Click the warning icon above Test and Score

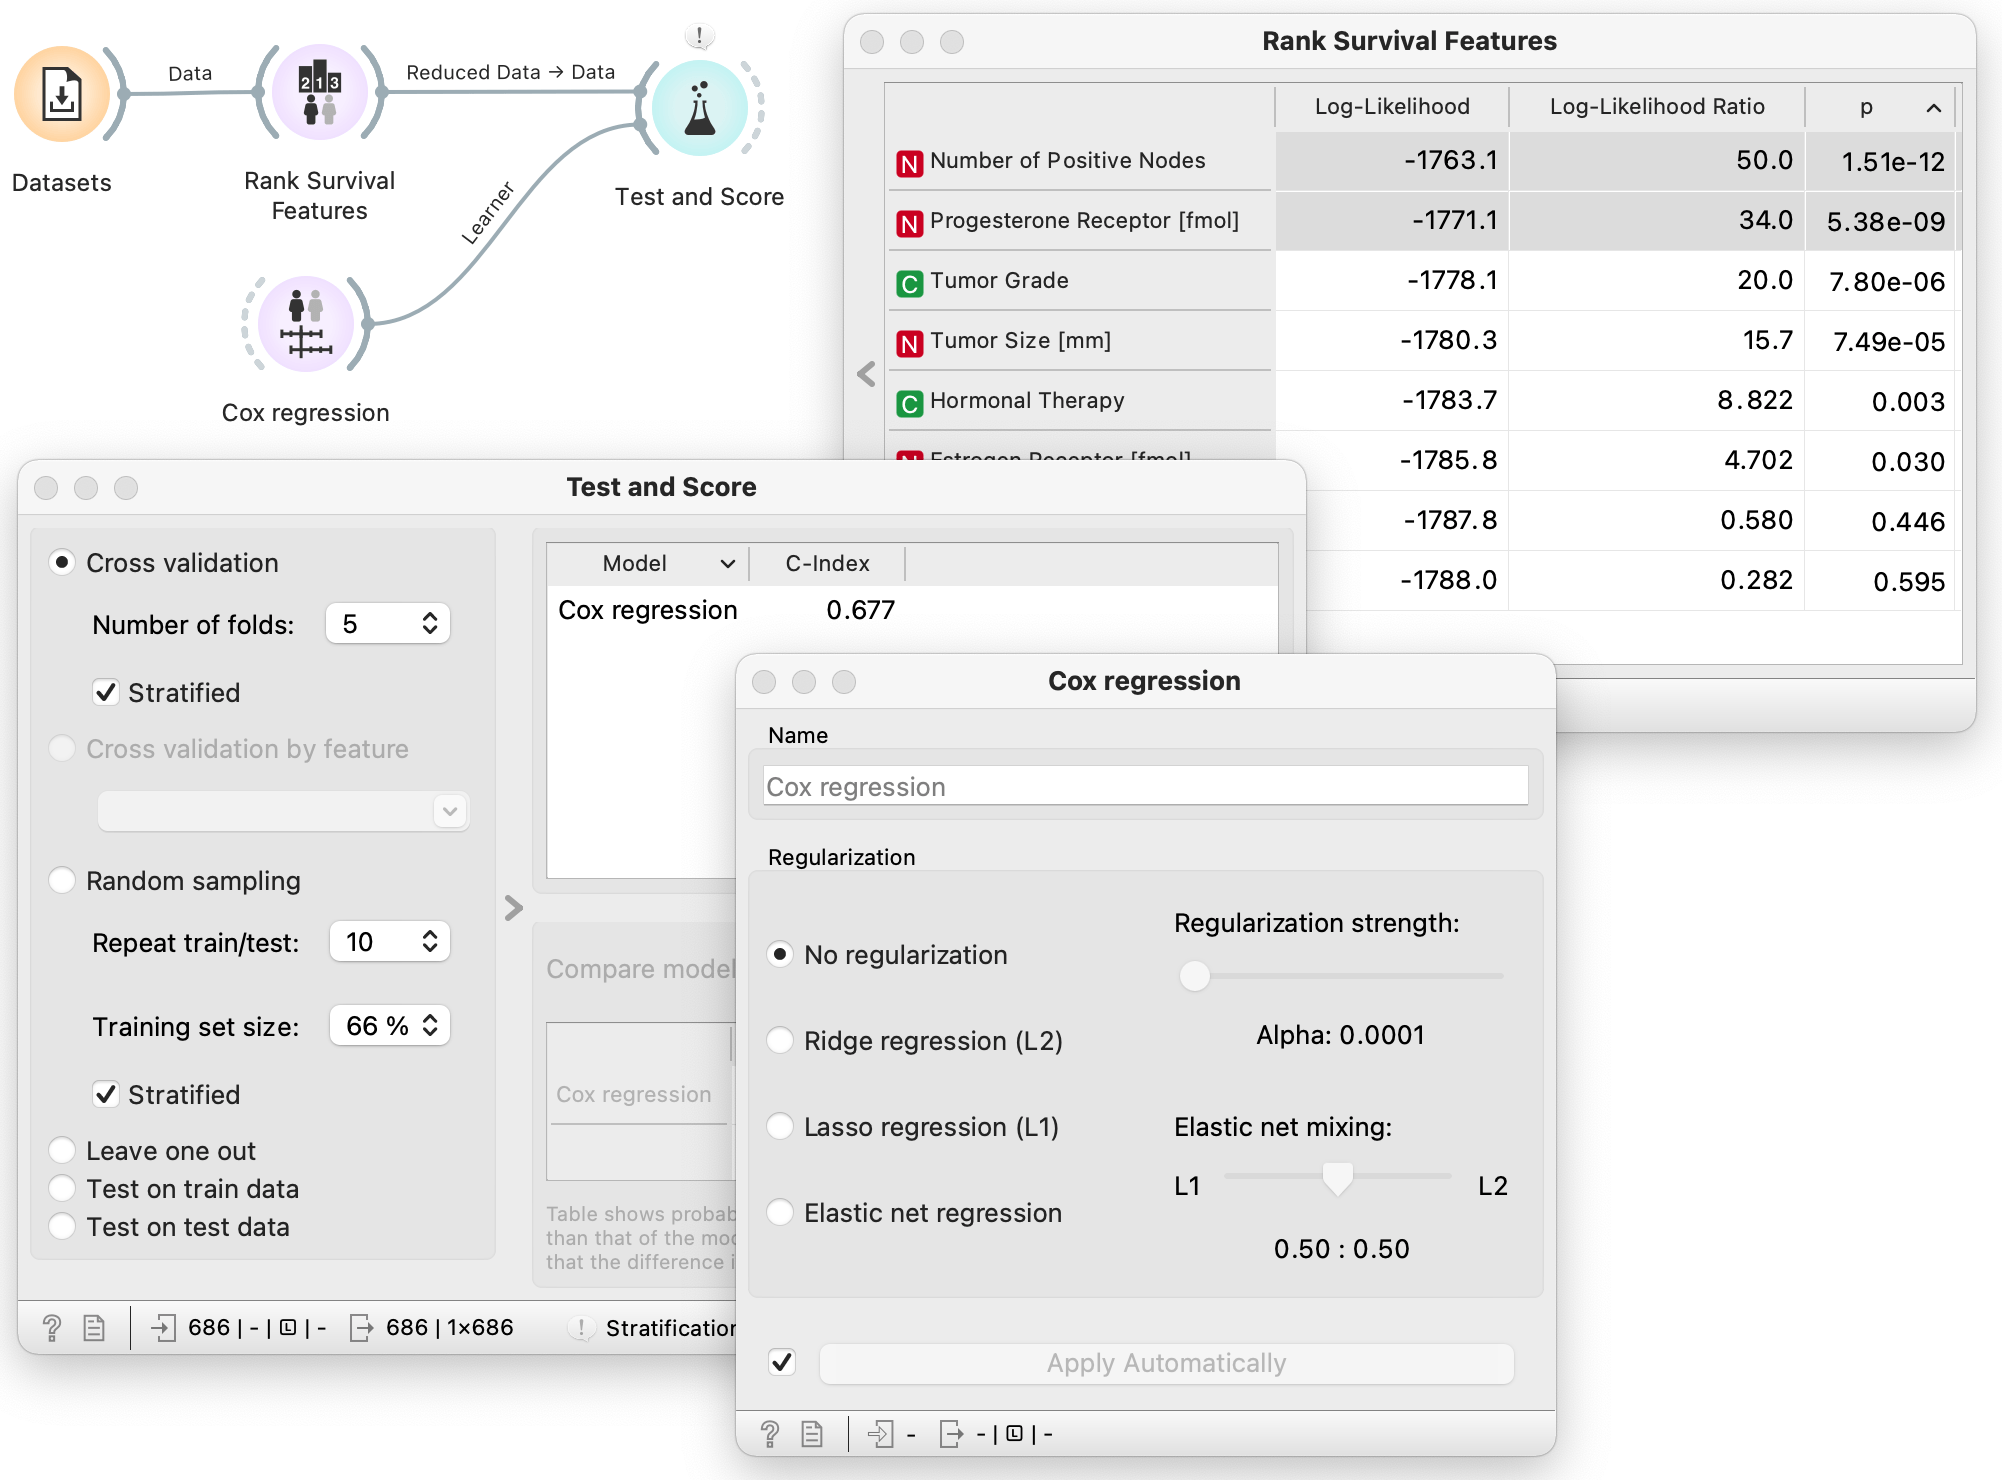coord(699,37)
